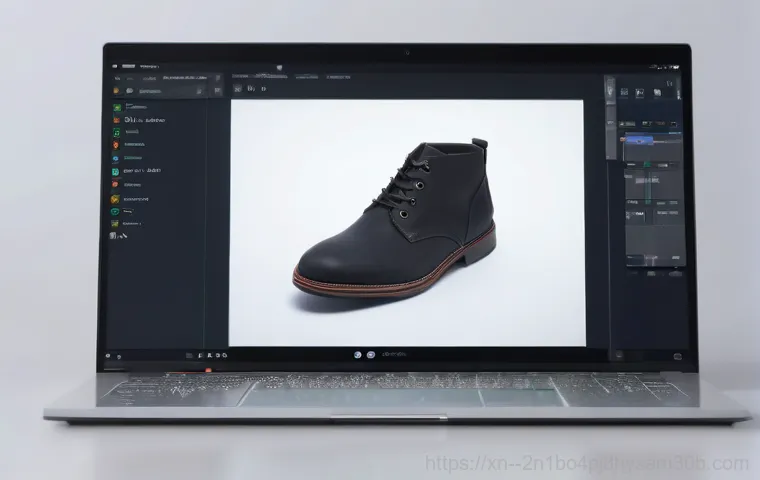Click the topmost green icon in sidebar list

pos(117,107)
